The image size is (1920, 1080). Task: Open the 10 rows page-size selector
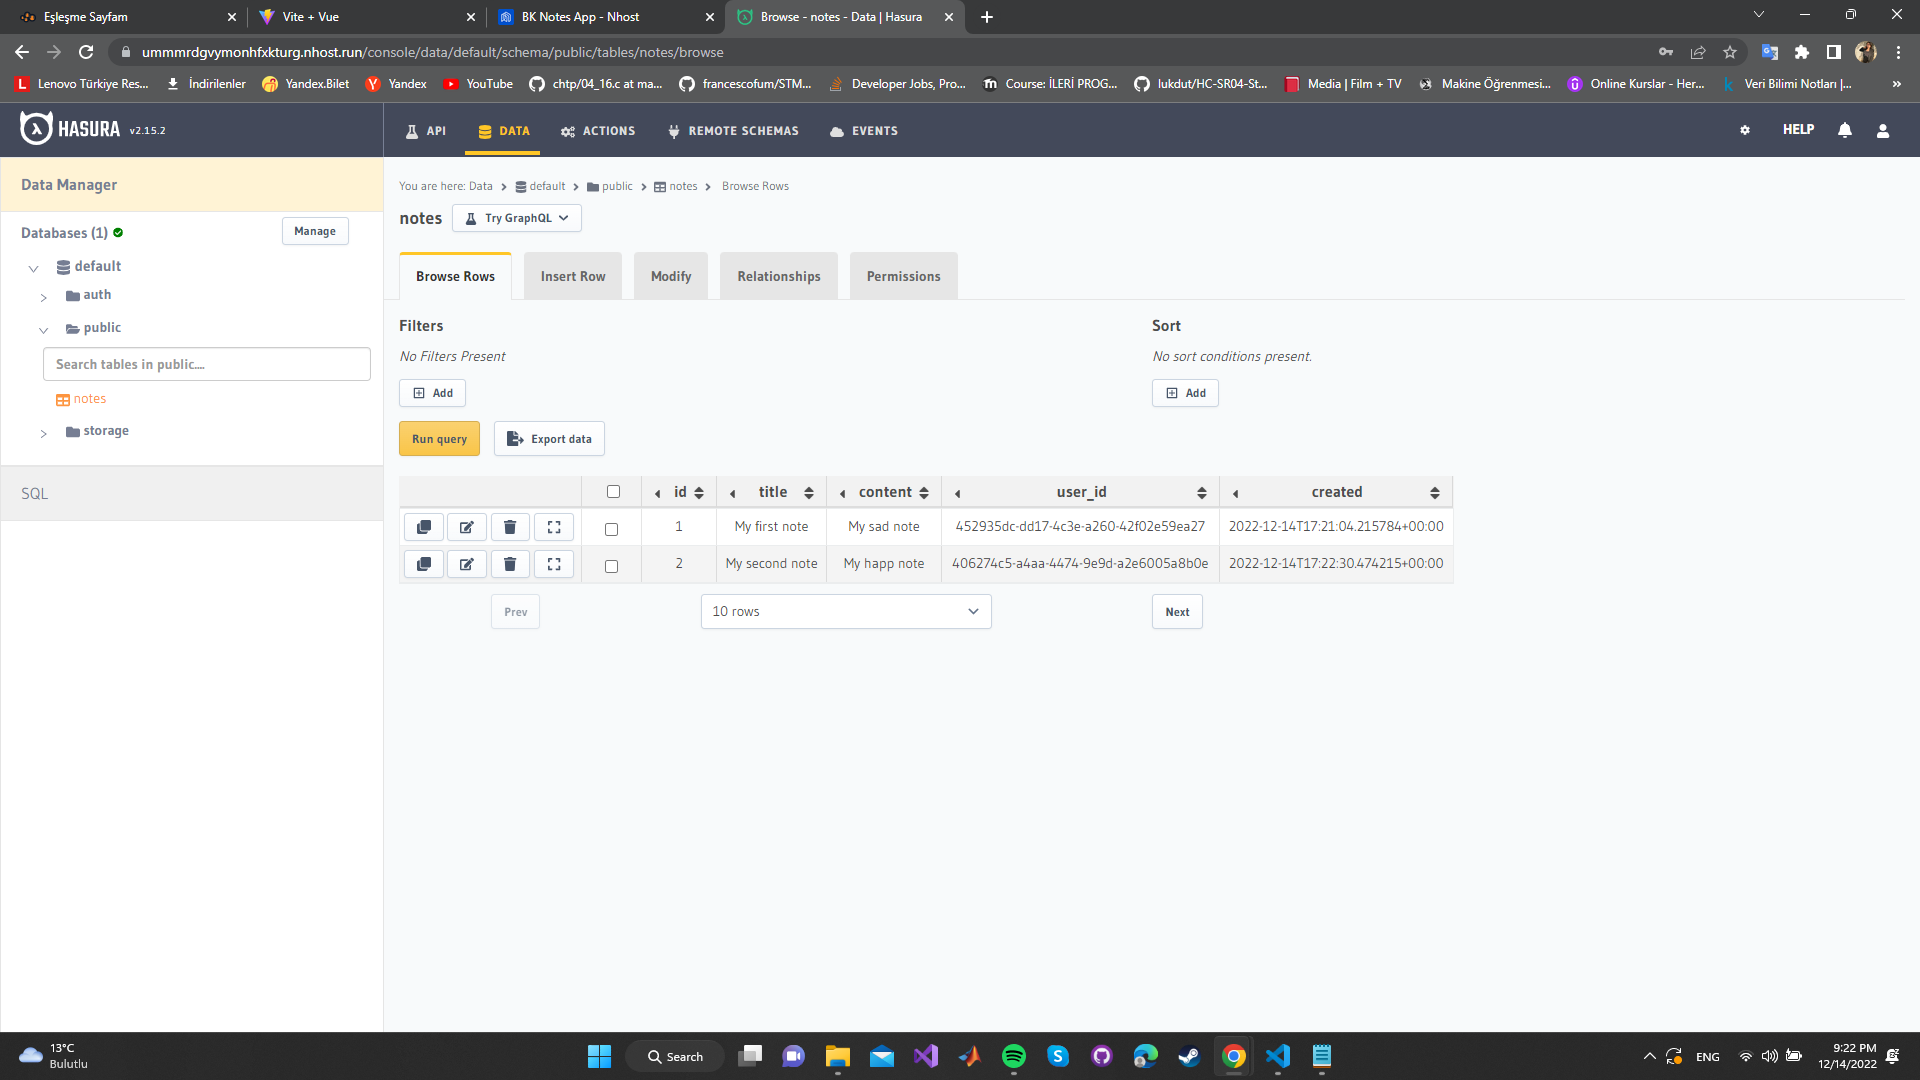[x=845, y=611]
